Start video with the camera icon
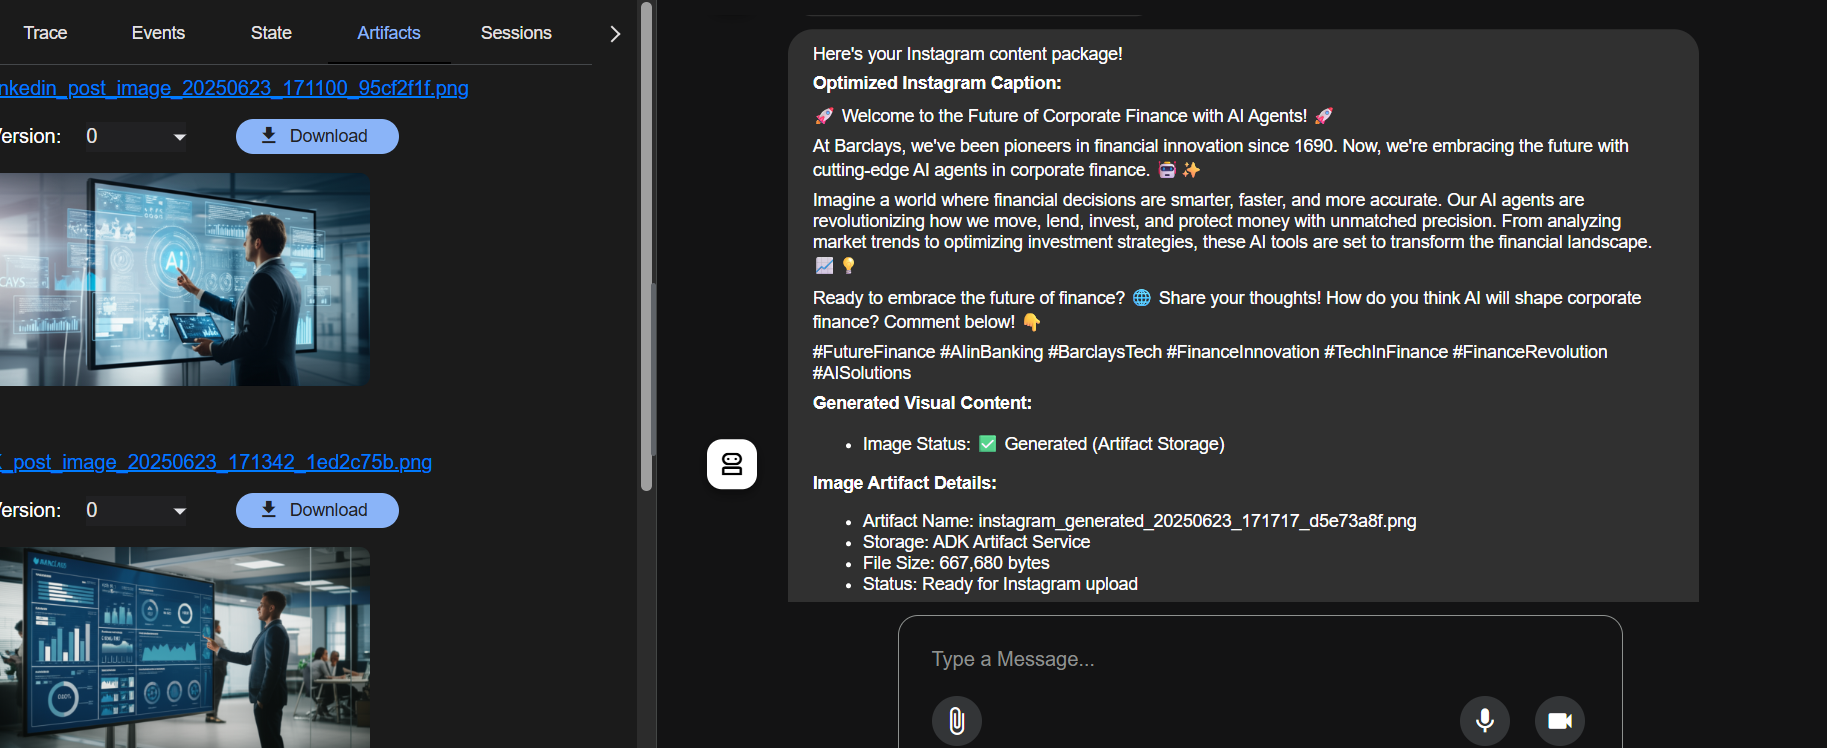This screenshot has height=748, width=1827. coord(1560,720)
